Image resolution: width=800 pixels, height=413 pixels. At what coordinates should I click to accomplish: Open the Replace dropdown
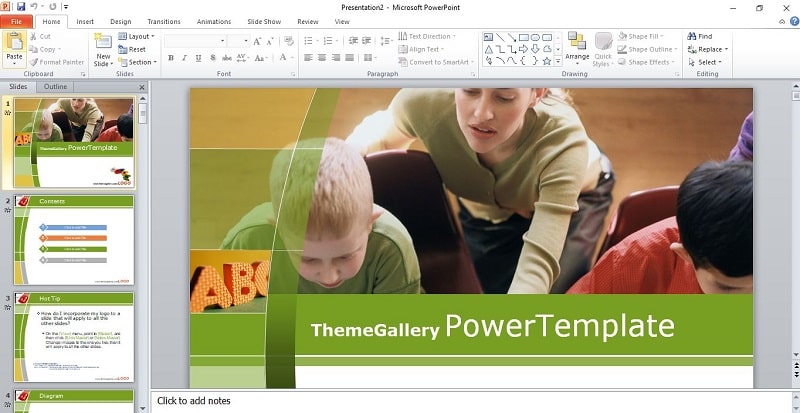708,50
